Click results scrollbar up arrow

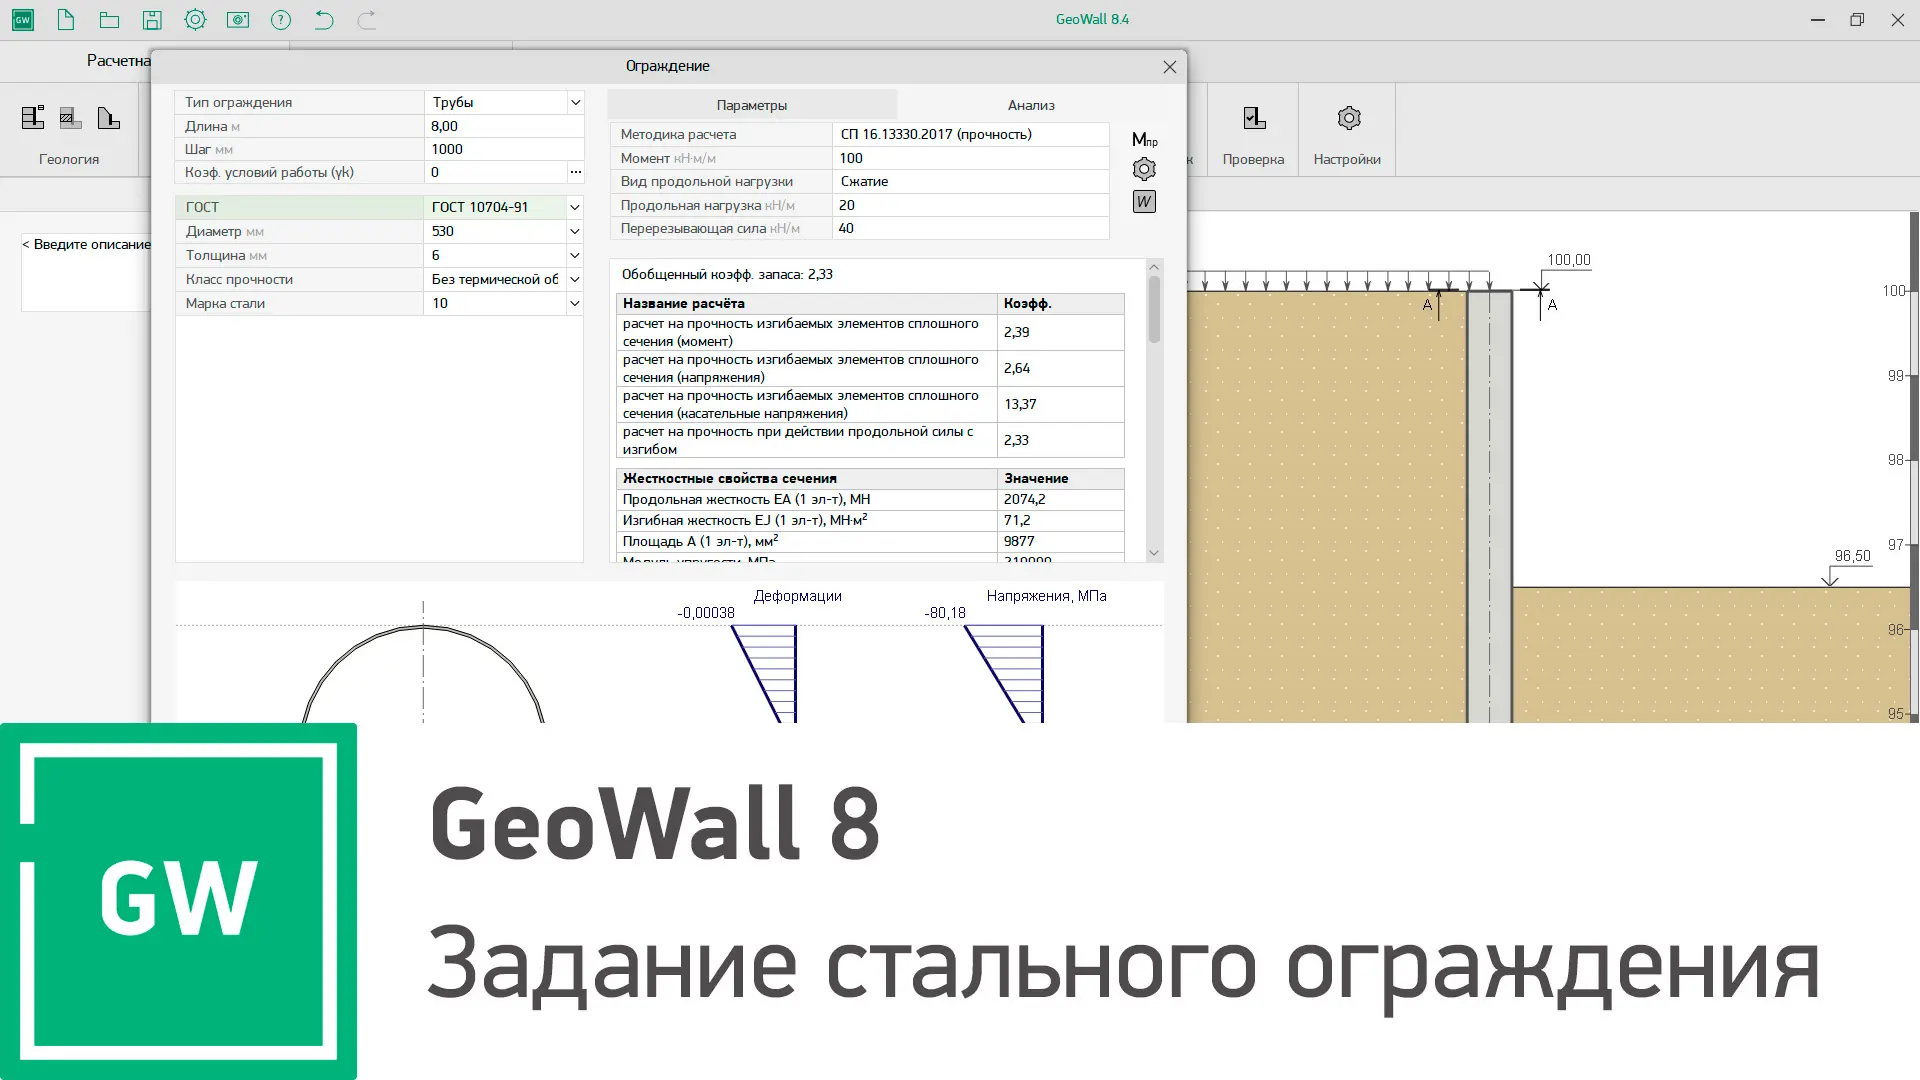point(1154,267)
